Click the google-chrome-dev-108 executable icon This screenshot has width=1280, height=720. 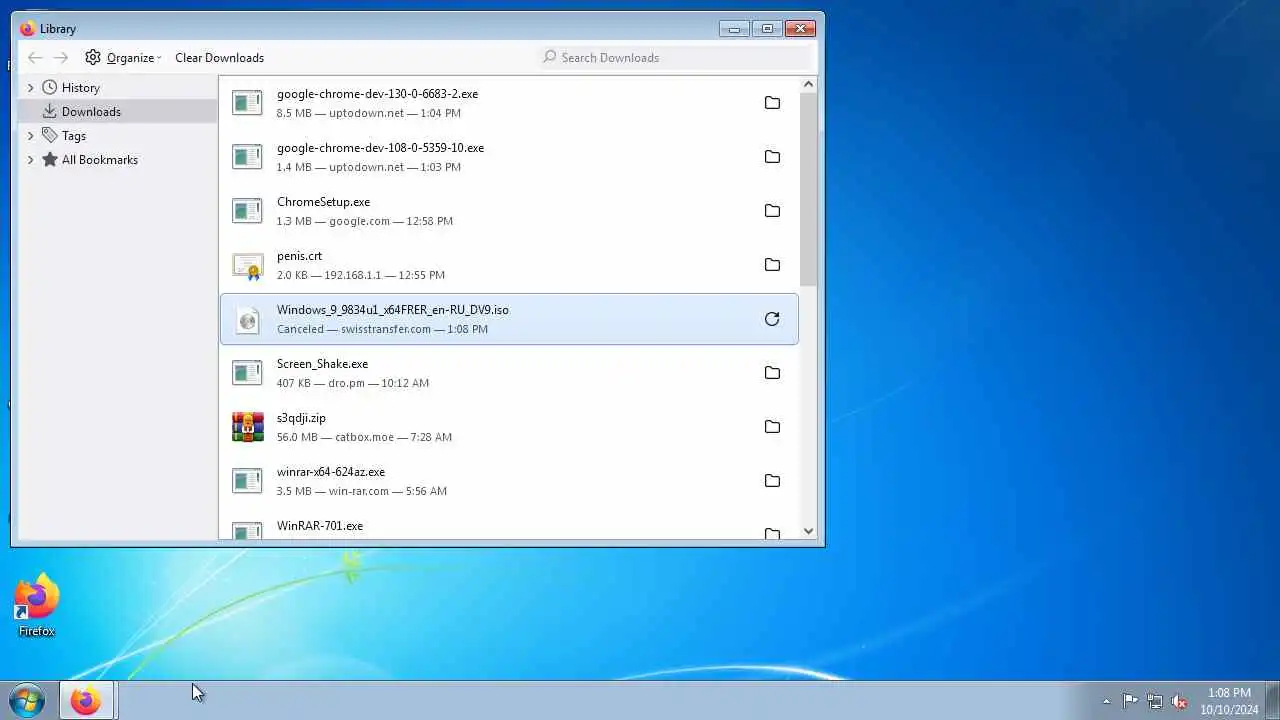pos(247,156)
